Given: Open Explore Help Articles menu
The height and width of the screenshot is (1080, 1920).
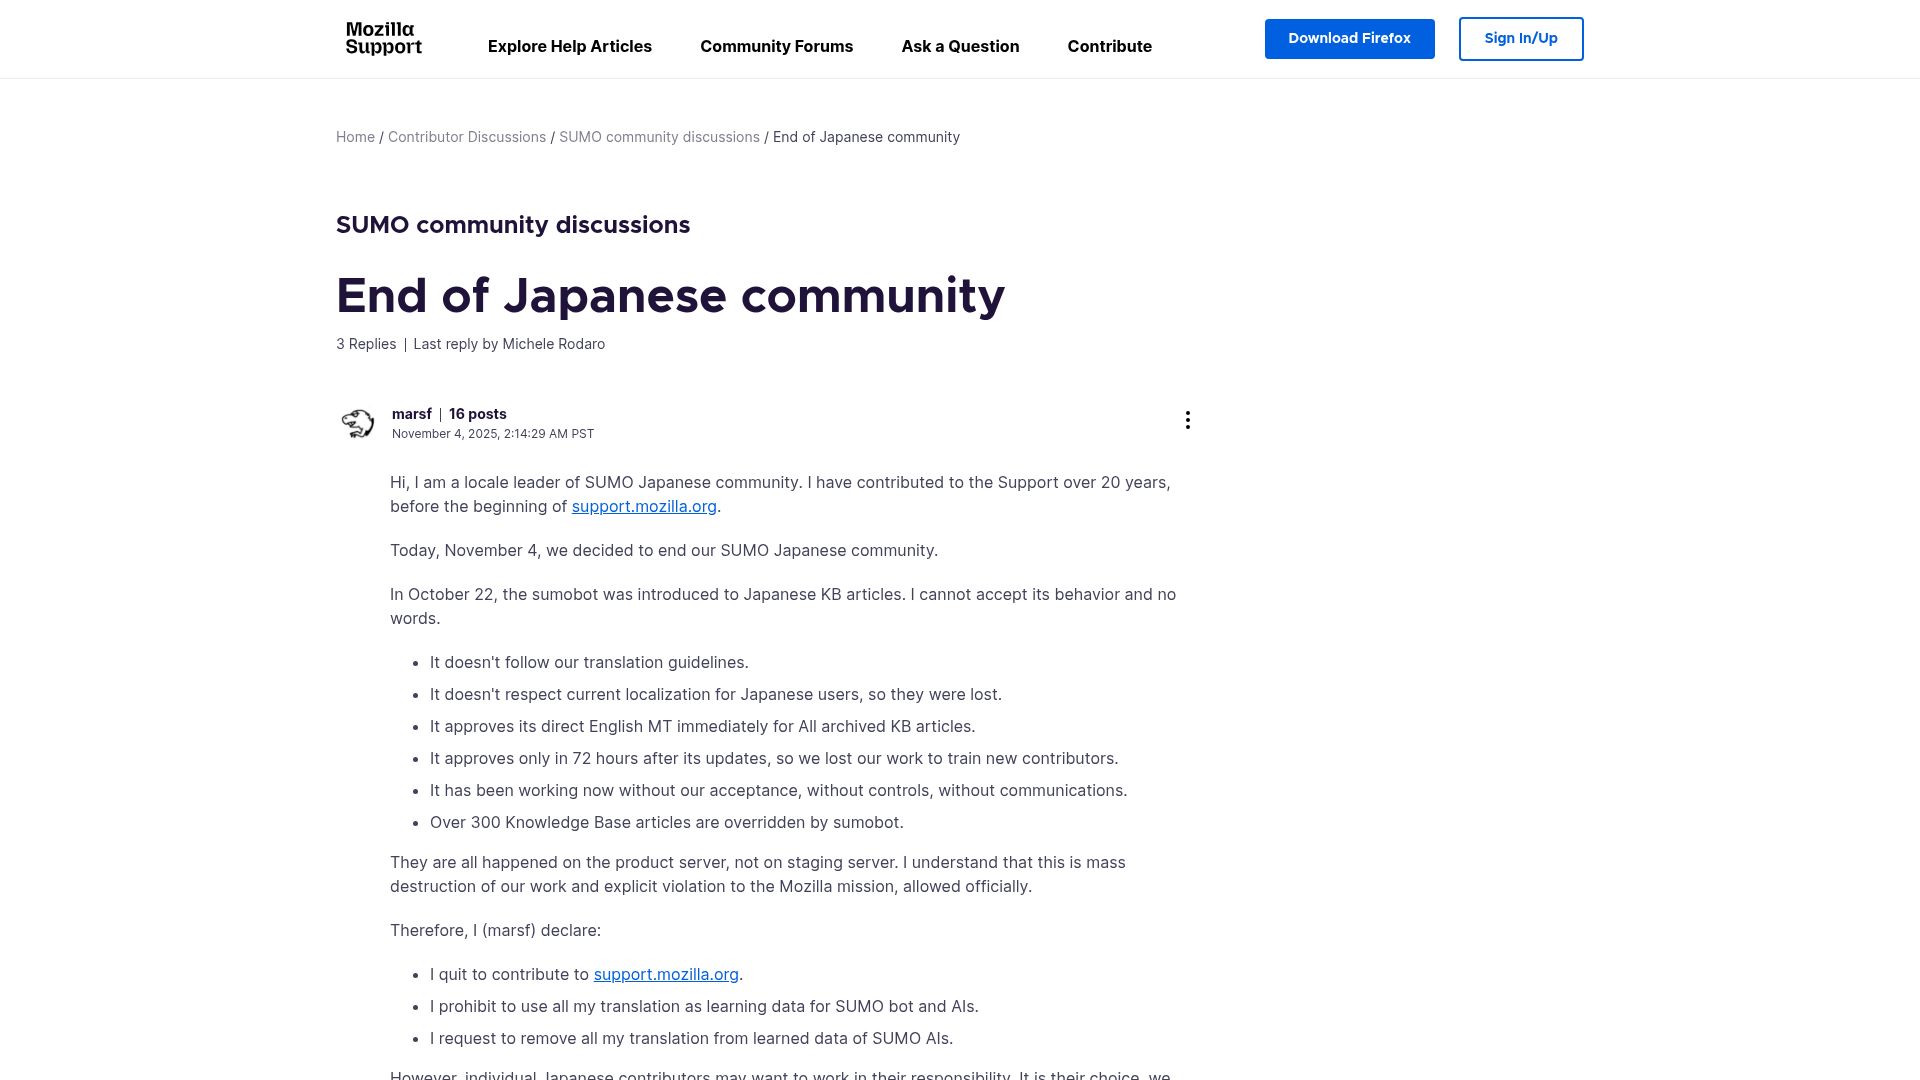Looking at the screenshot, I should [569, 46].
